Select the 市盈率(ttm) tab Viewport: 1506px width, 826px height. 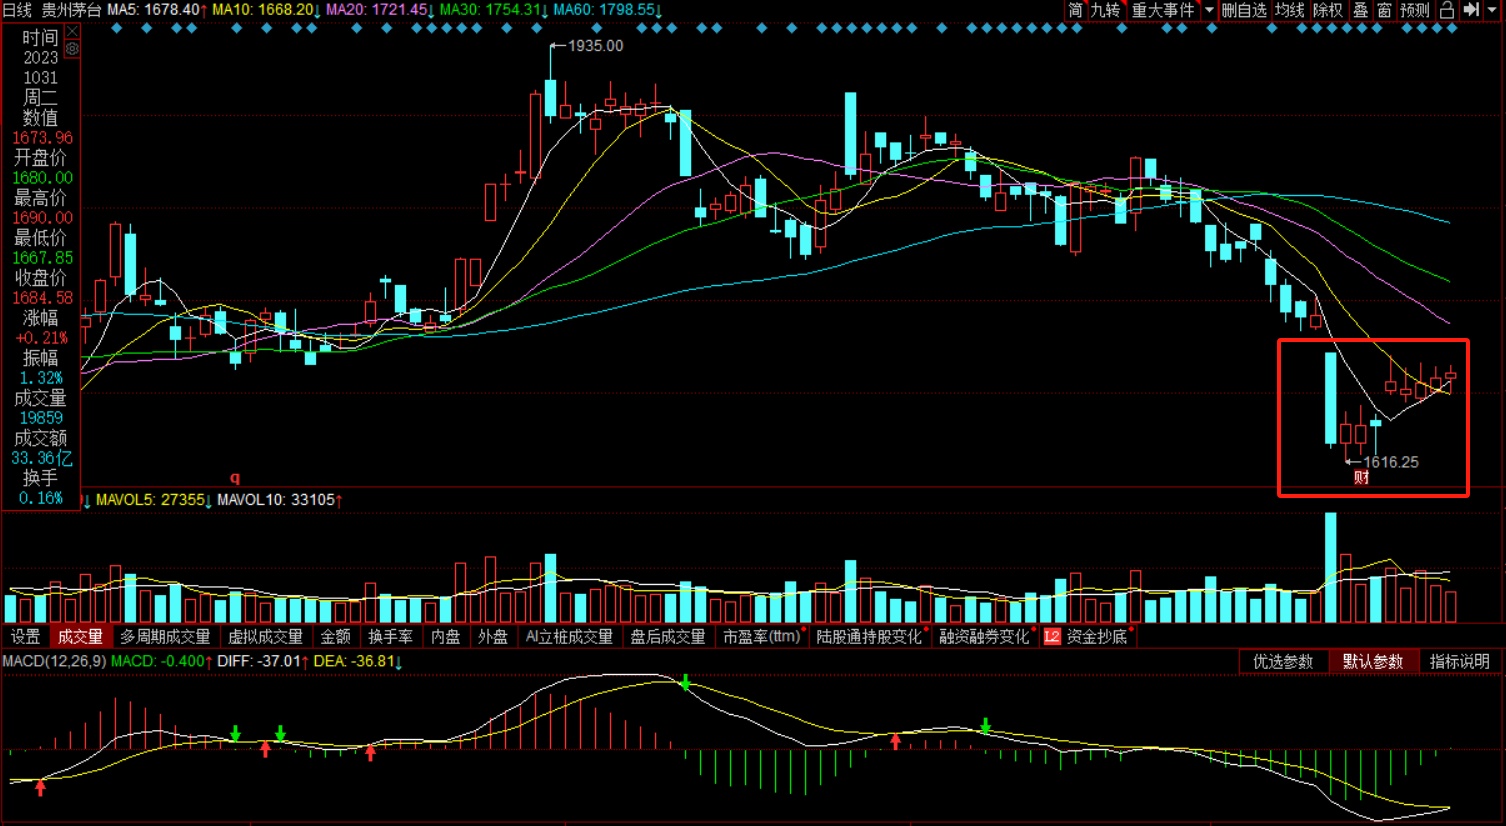[x=762, y=637]
